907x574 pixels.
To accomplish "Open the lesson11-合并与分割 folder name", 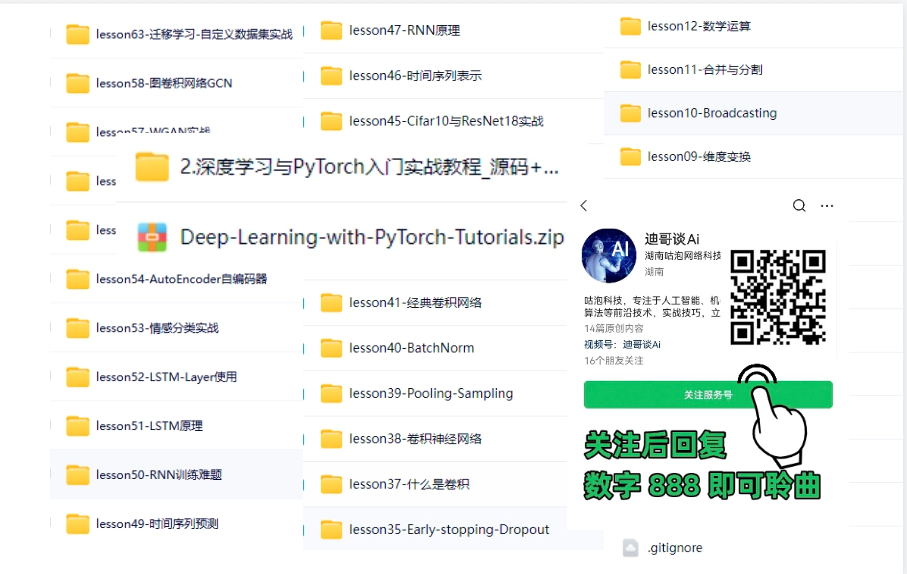I will click(705, 70).
